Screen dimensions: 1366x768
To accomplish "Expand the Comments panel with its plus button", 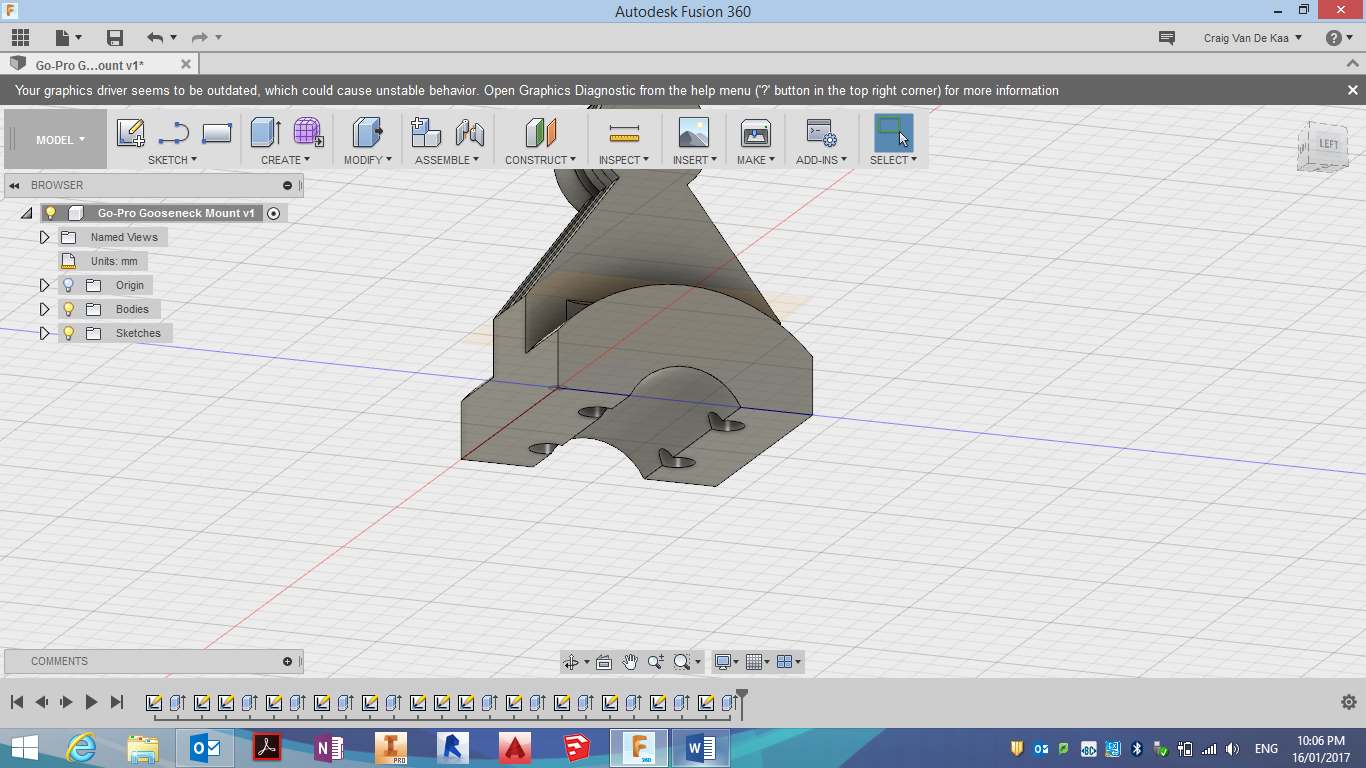I will point(287,661).
